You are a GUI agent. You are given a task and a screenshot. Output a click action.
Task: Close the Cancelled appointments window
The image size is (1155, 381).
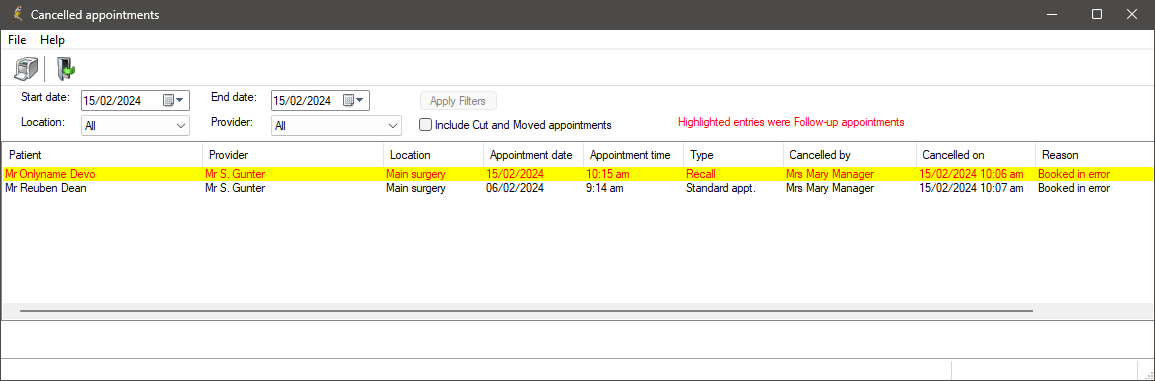click(1132, 14)
